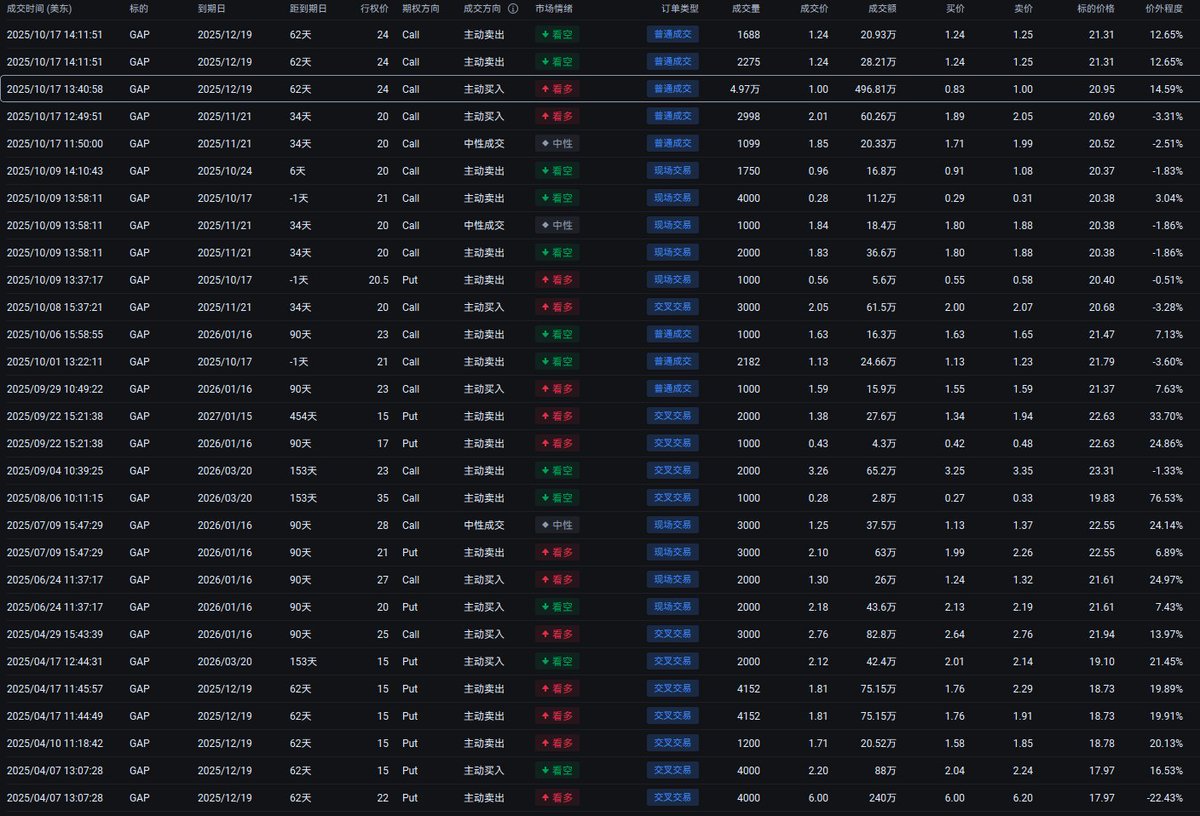Viewport: 1200px width, 816px height.
Task: Sort by the 成交额 column header
Action: click(882, 8)
